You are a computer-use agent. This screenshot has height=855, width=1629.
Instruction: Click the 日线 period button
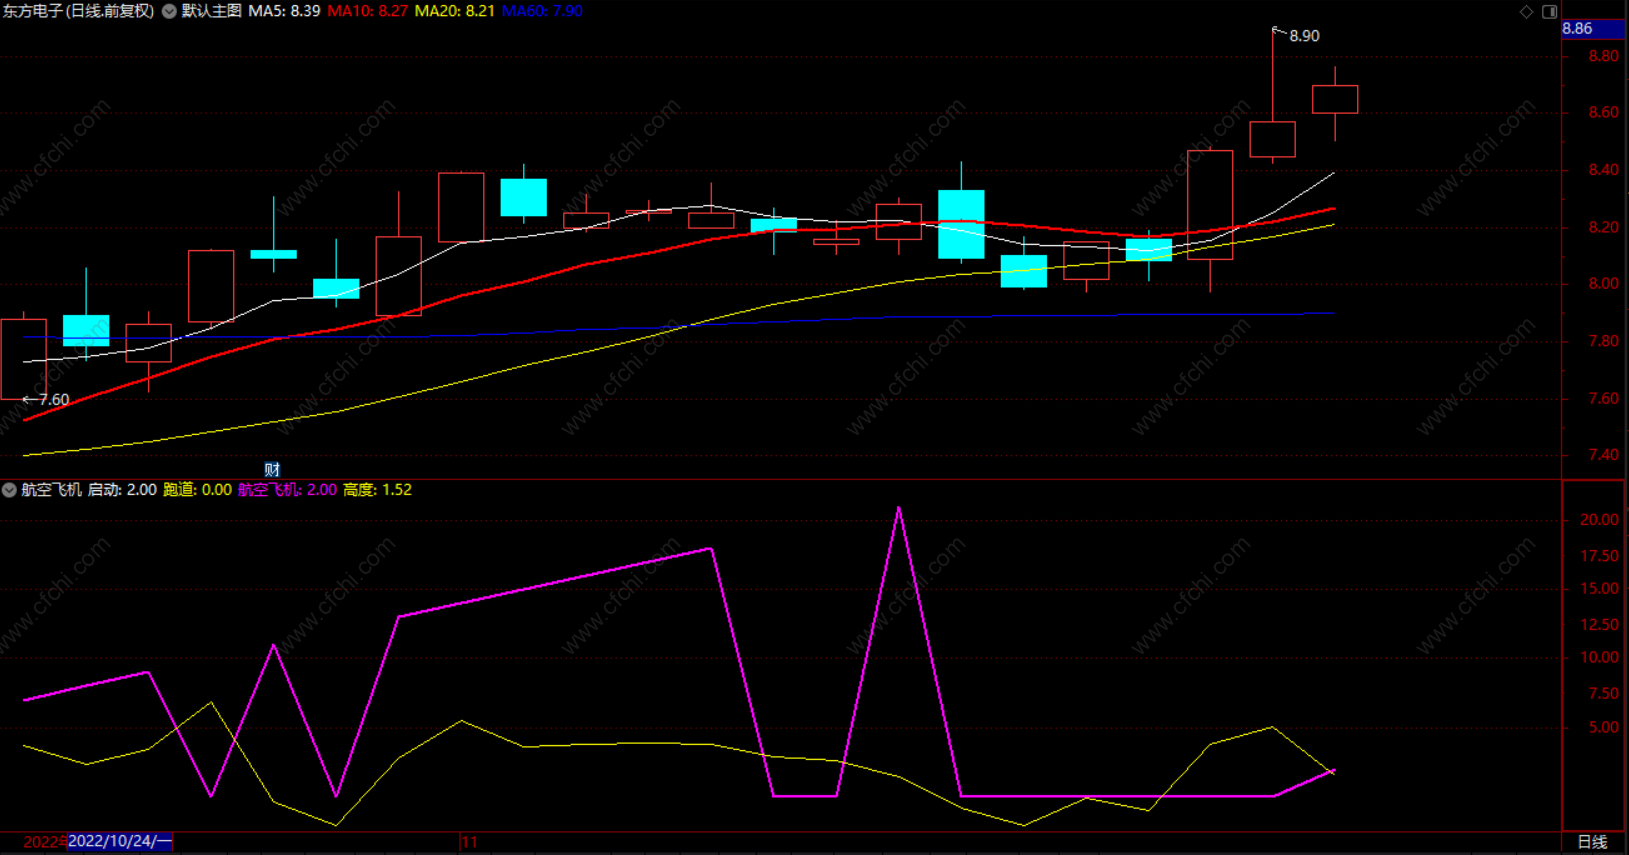click(x=1592, y=842)
